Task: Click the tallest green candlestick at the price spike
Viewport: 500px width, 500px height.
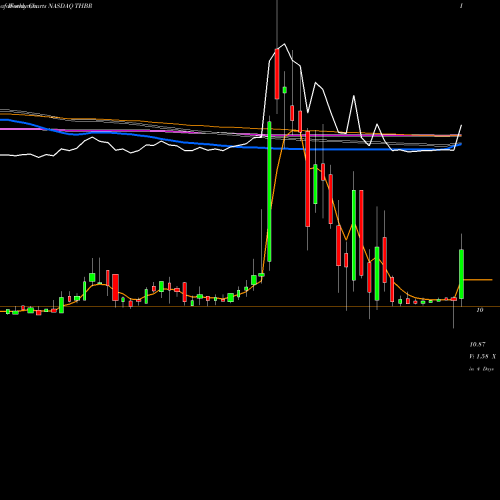Action: click(x=269, y=192)
